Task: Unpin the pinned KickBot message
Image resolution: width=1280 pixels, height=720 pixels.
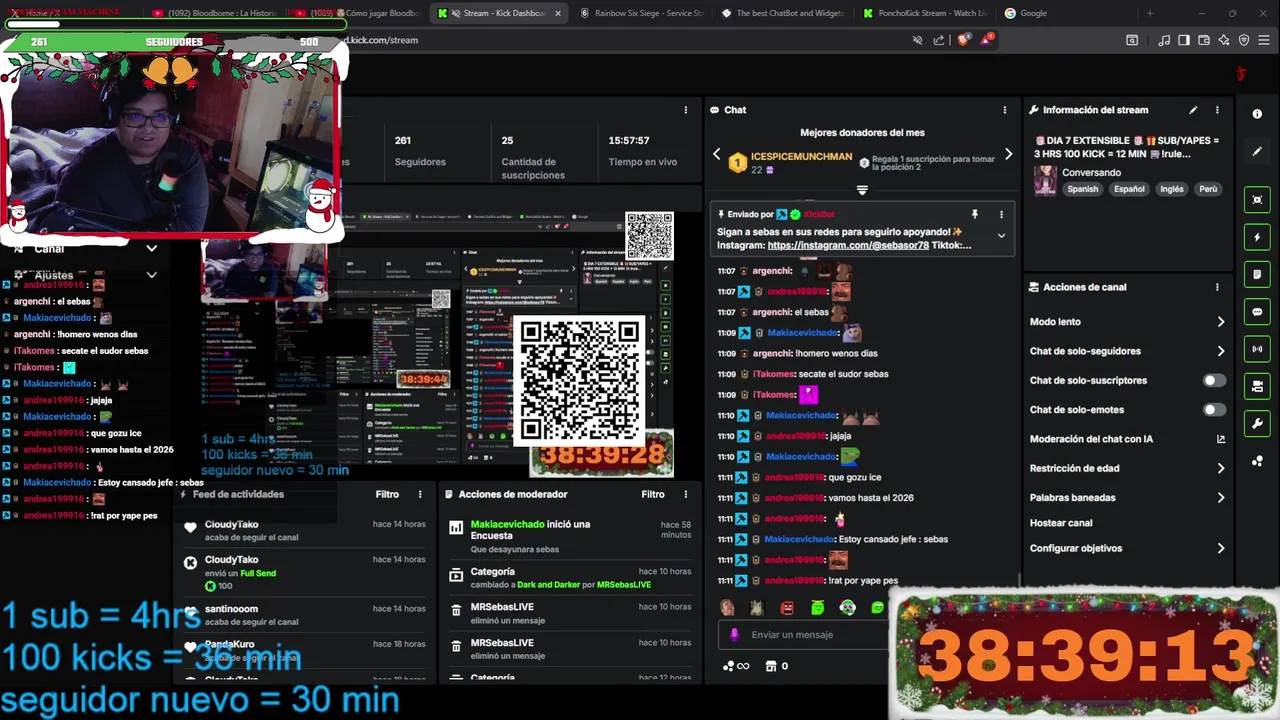Action: click(974, 214)
